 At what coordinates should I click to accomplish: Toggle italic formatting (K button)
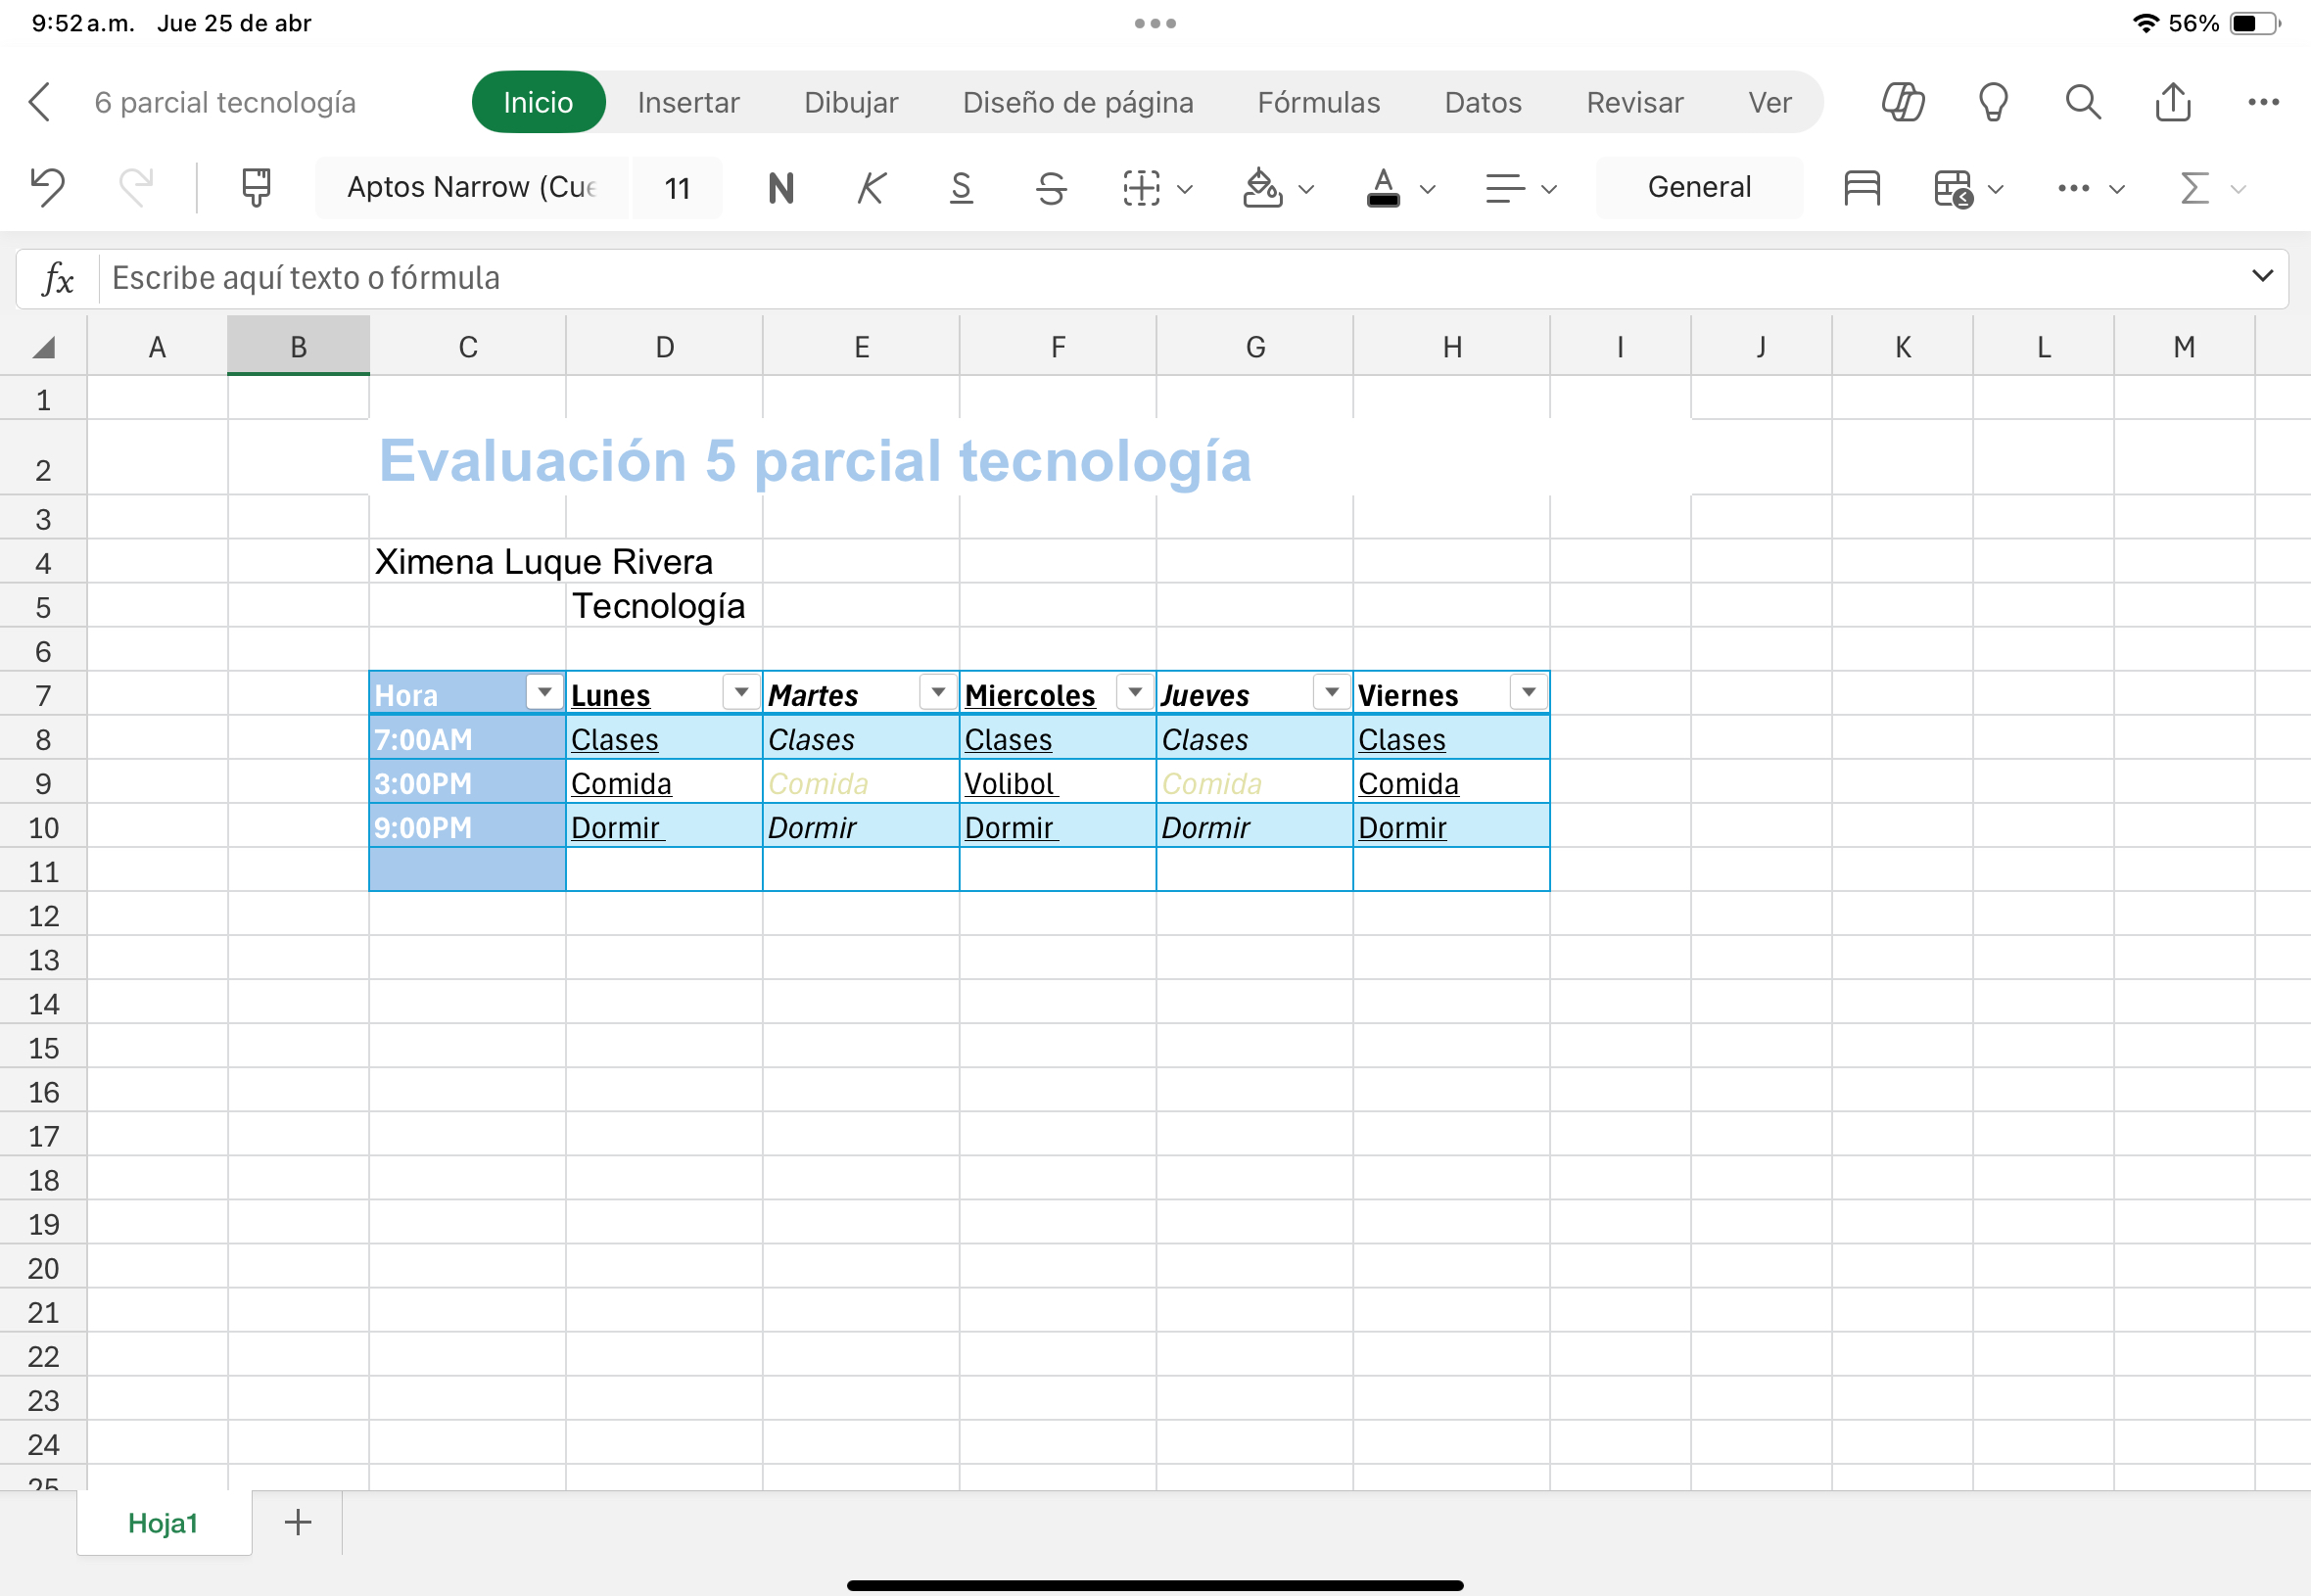(871, 187)
